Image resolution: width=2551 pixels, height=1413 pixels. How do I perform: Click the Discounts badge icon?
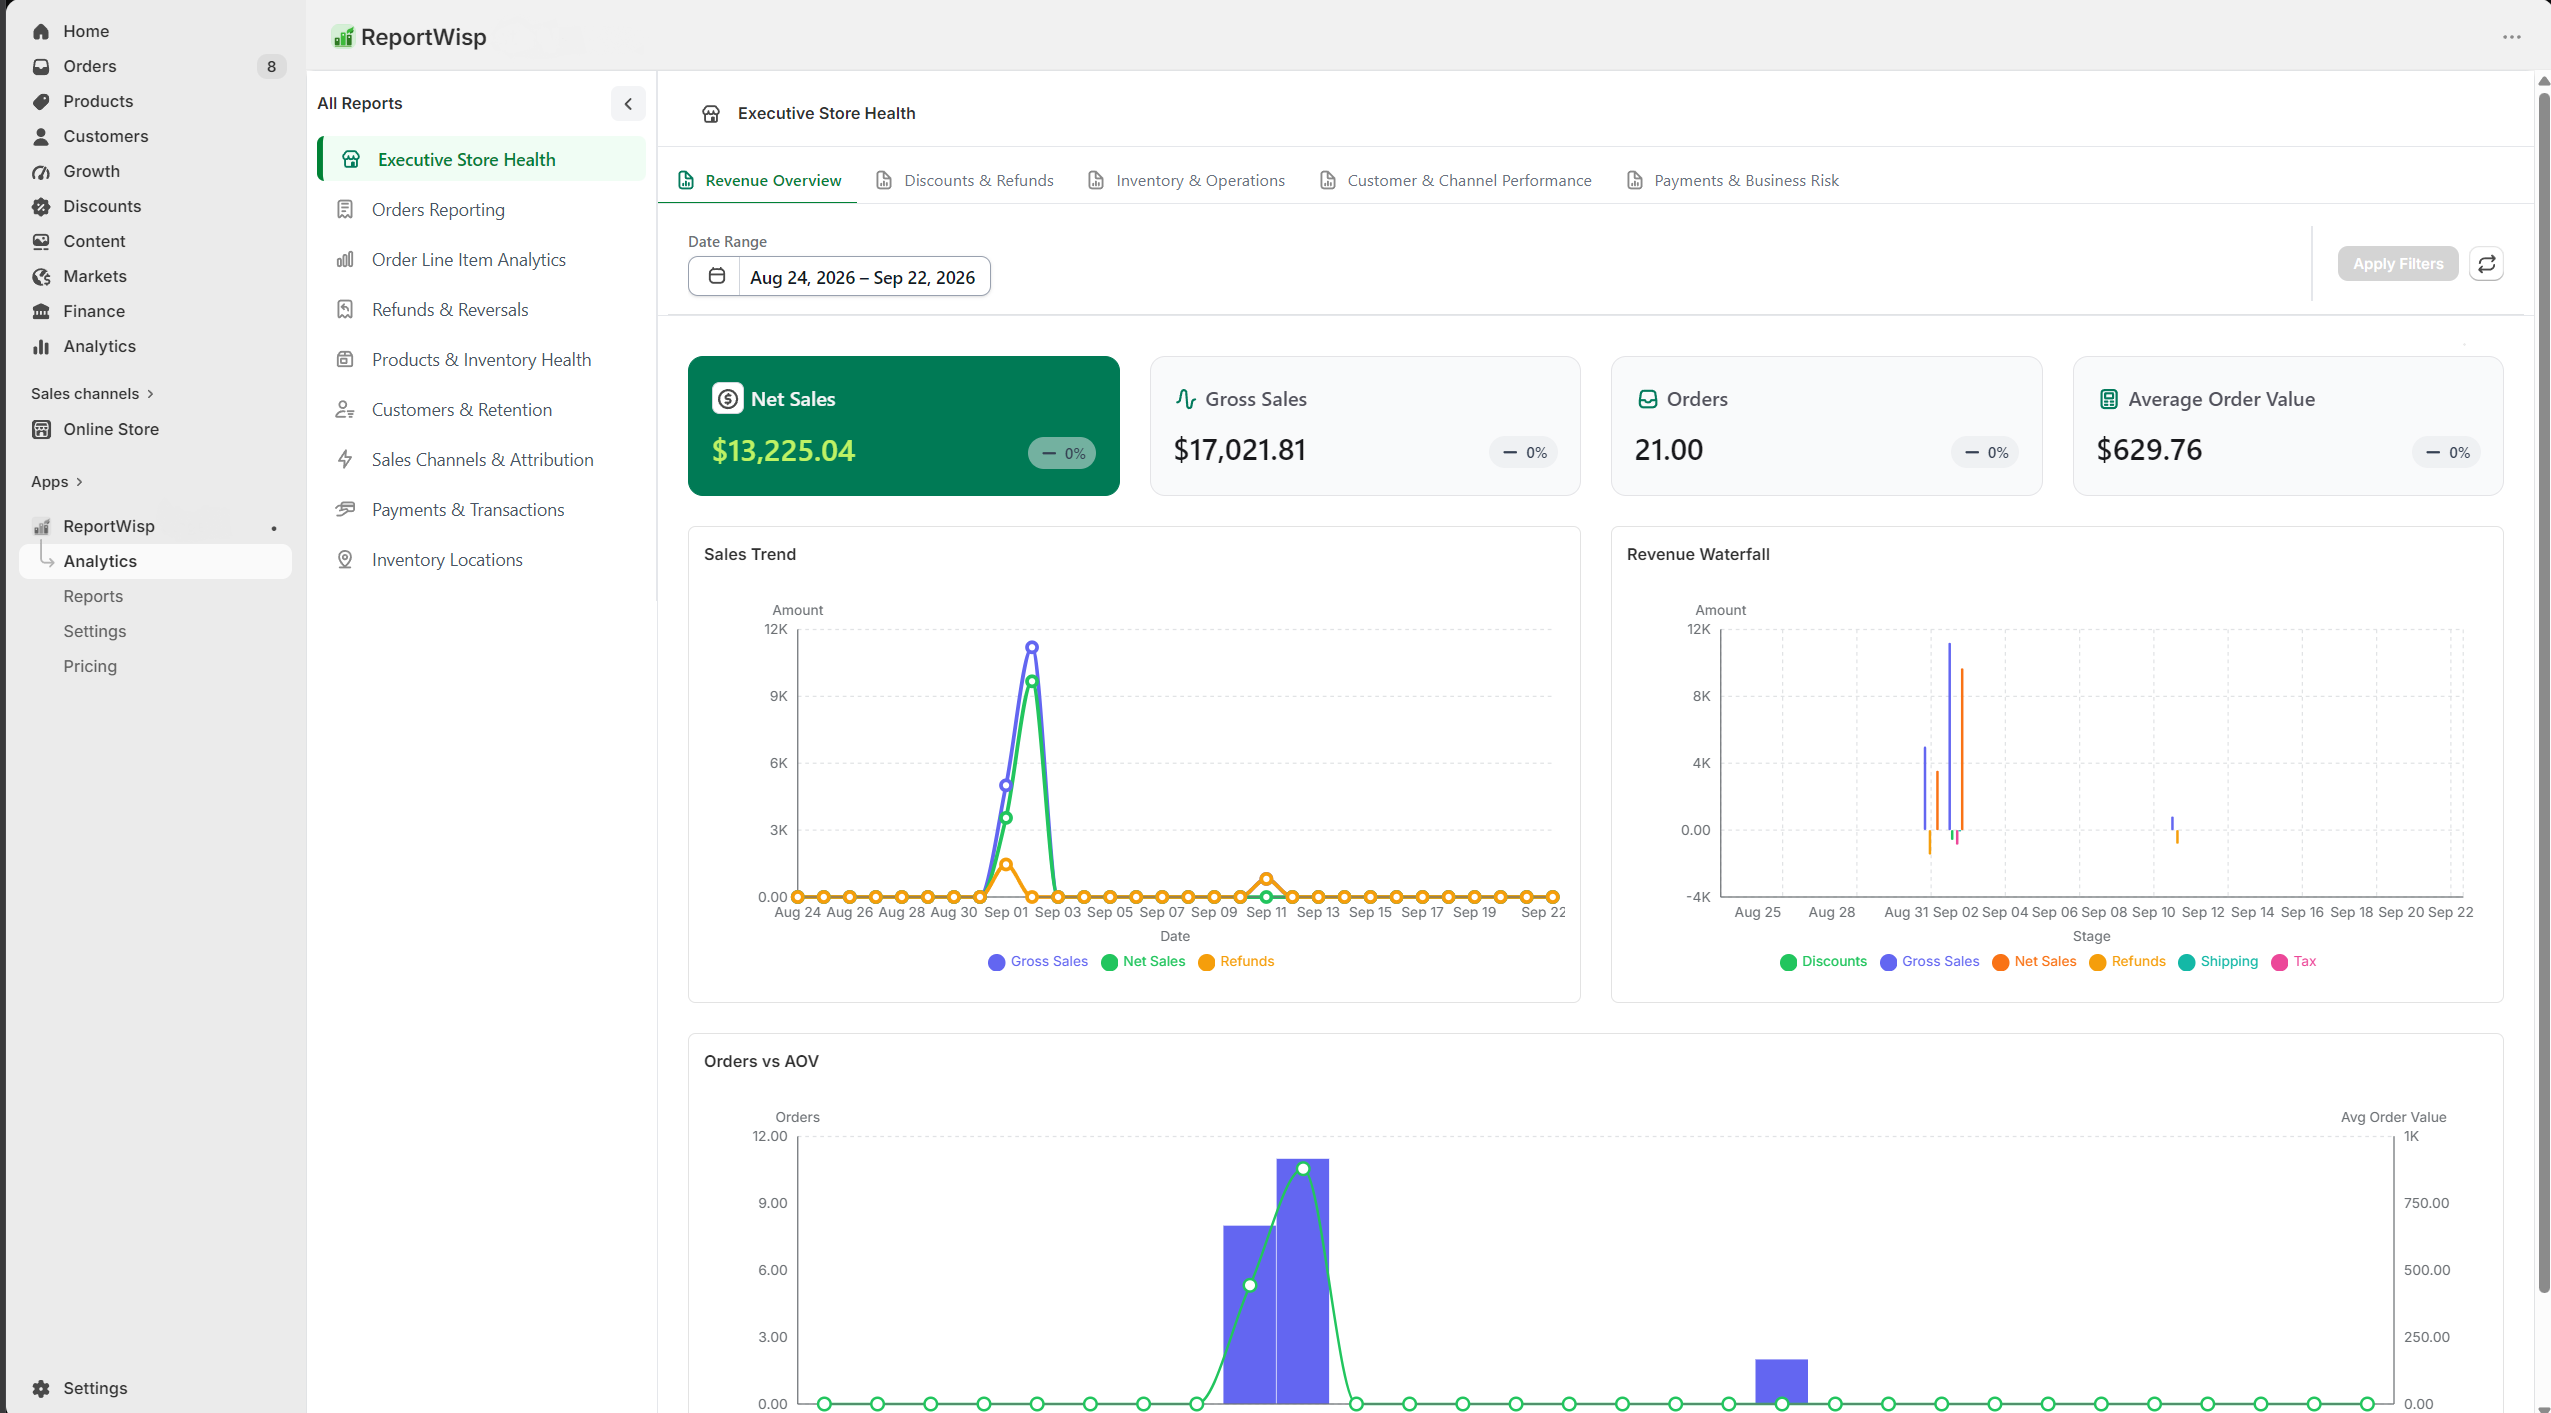coord(41,206)
